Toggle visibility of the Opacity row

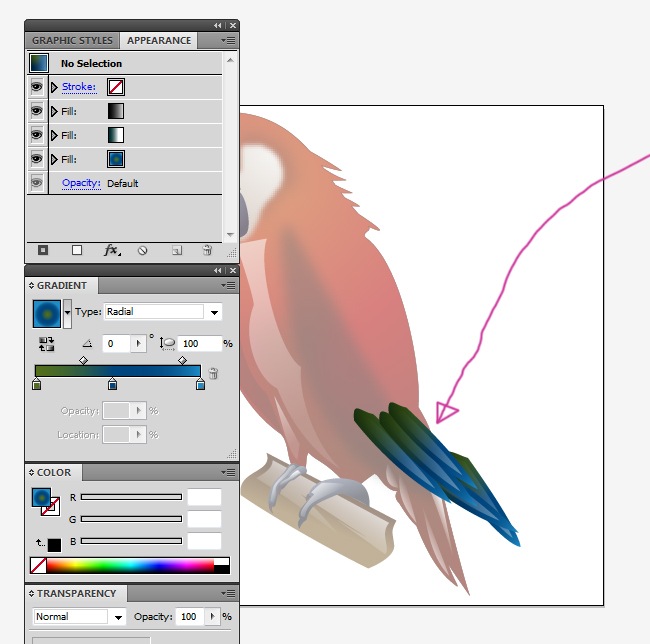point(37,183)
